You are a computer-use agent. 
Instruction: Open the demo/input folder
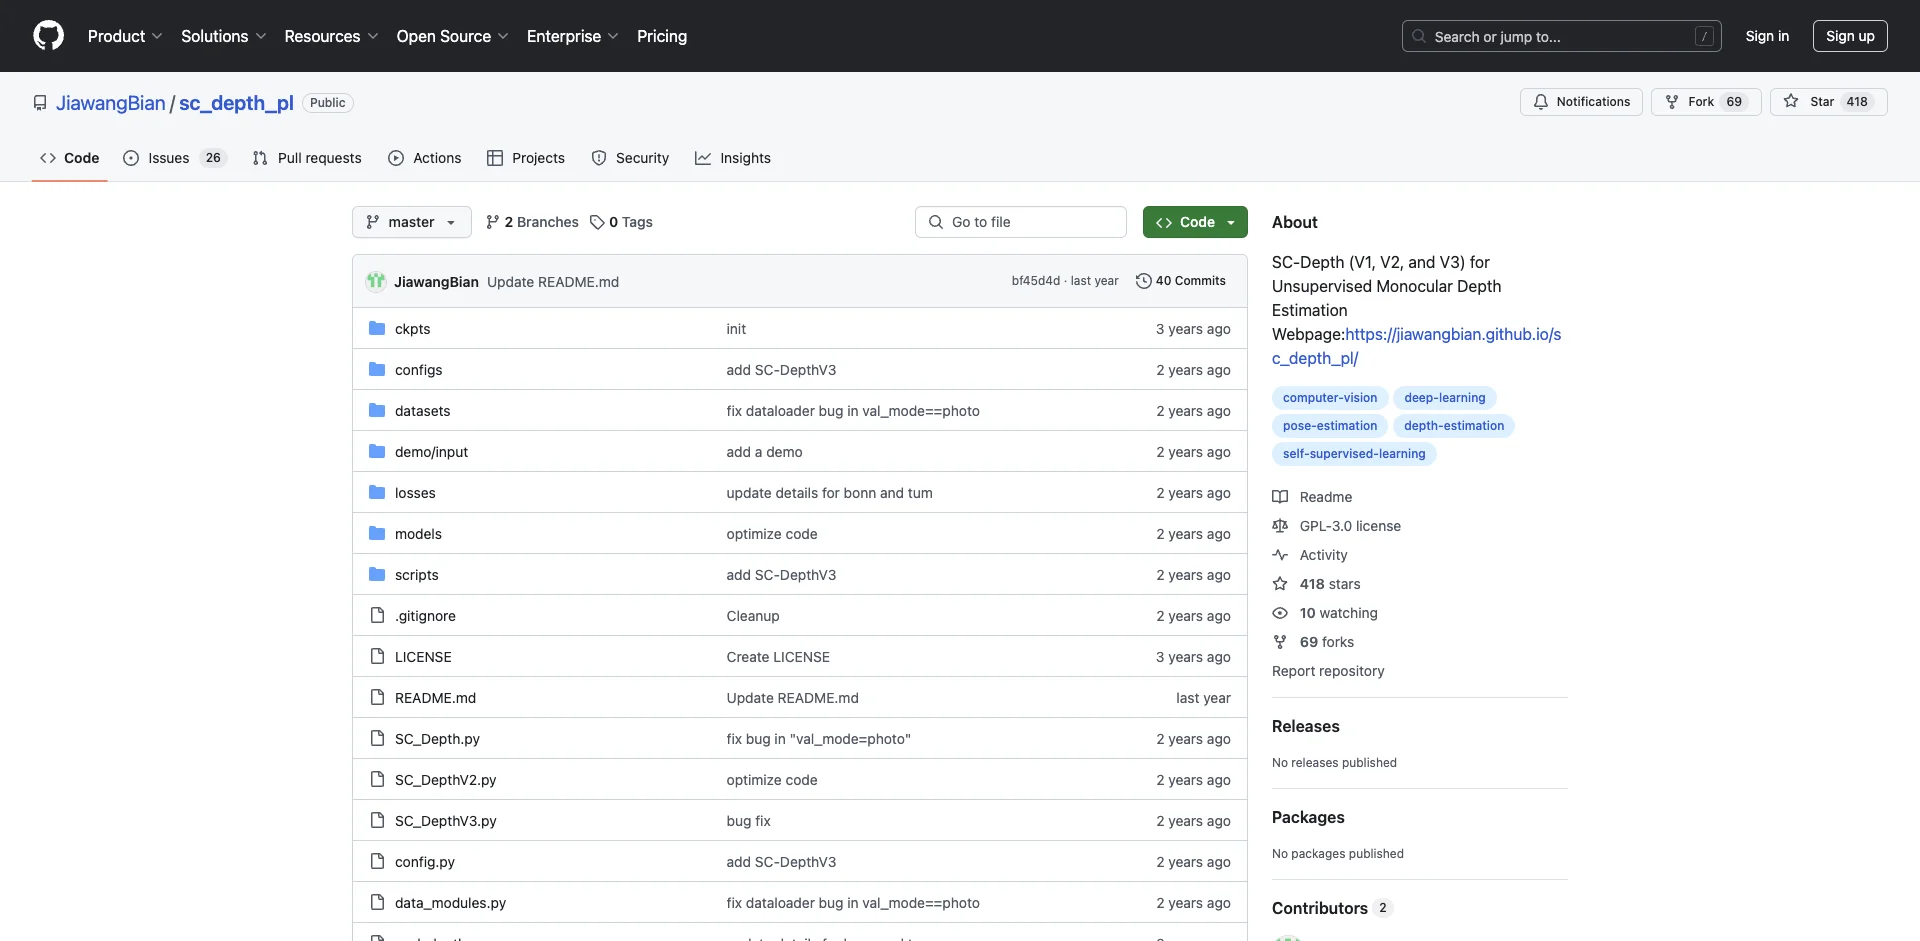[431, 452]
